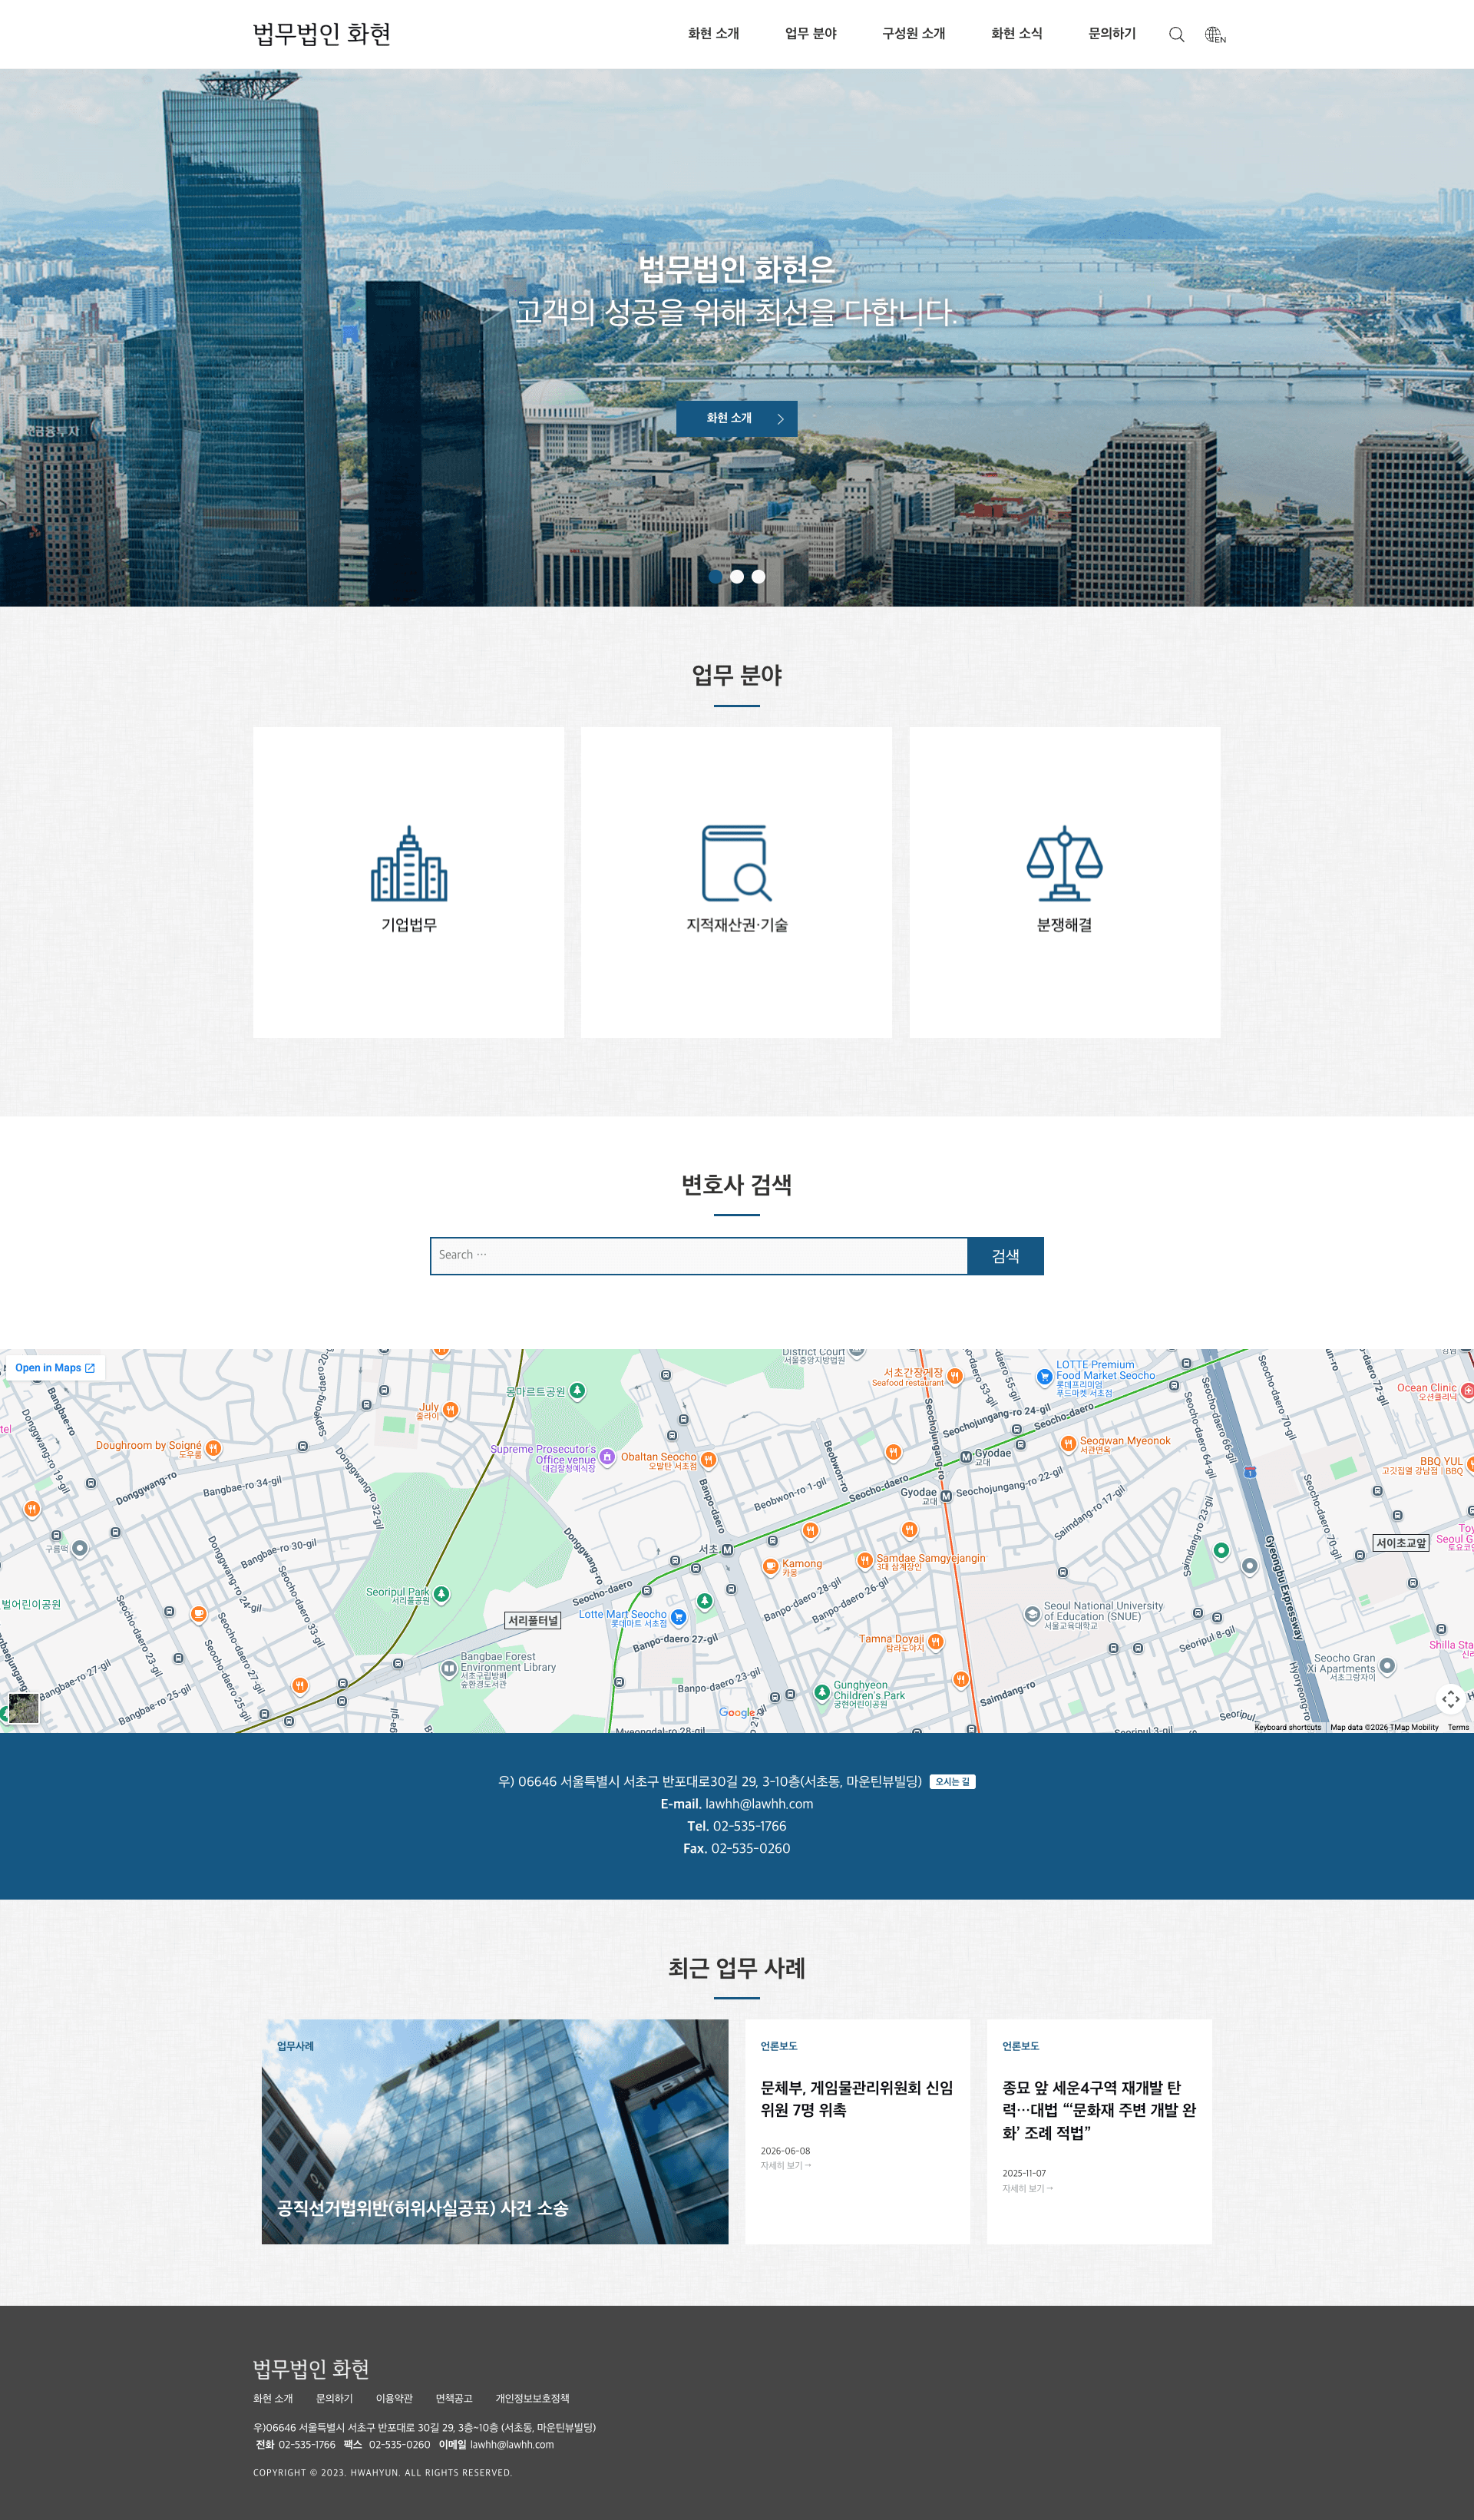Click Gunghyeon Children's Park marker

click(x=822, y=1691)
